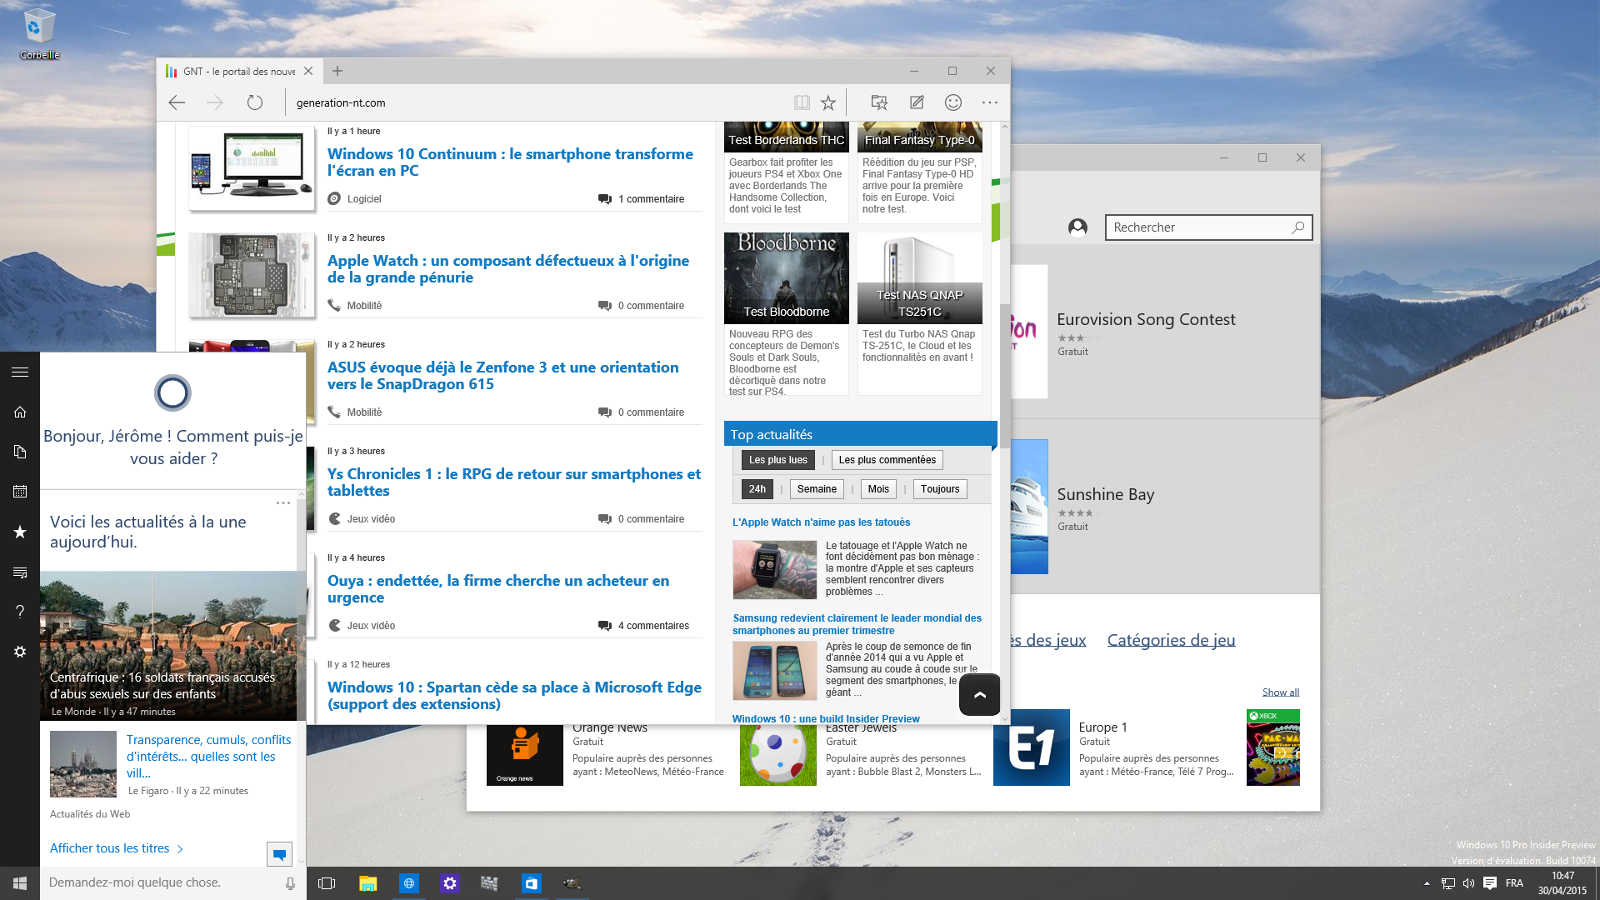Open 'Ys Chronicles 1' article link

(514, 482)
